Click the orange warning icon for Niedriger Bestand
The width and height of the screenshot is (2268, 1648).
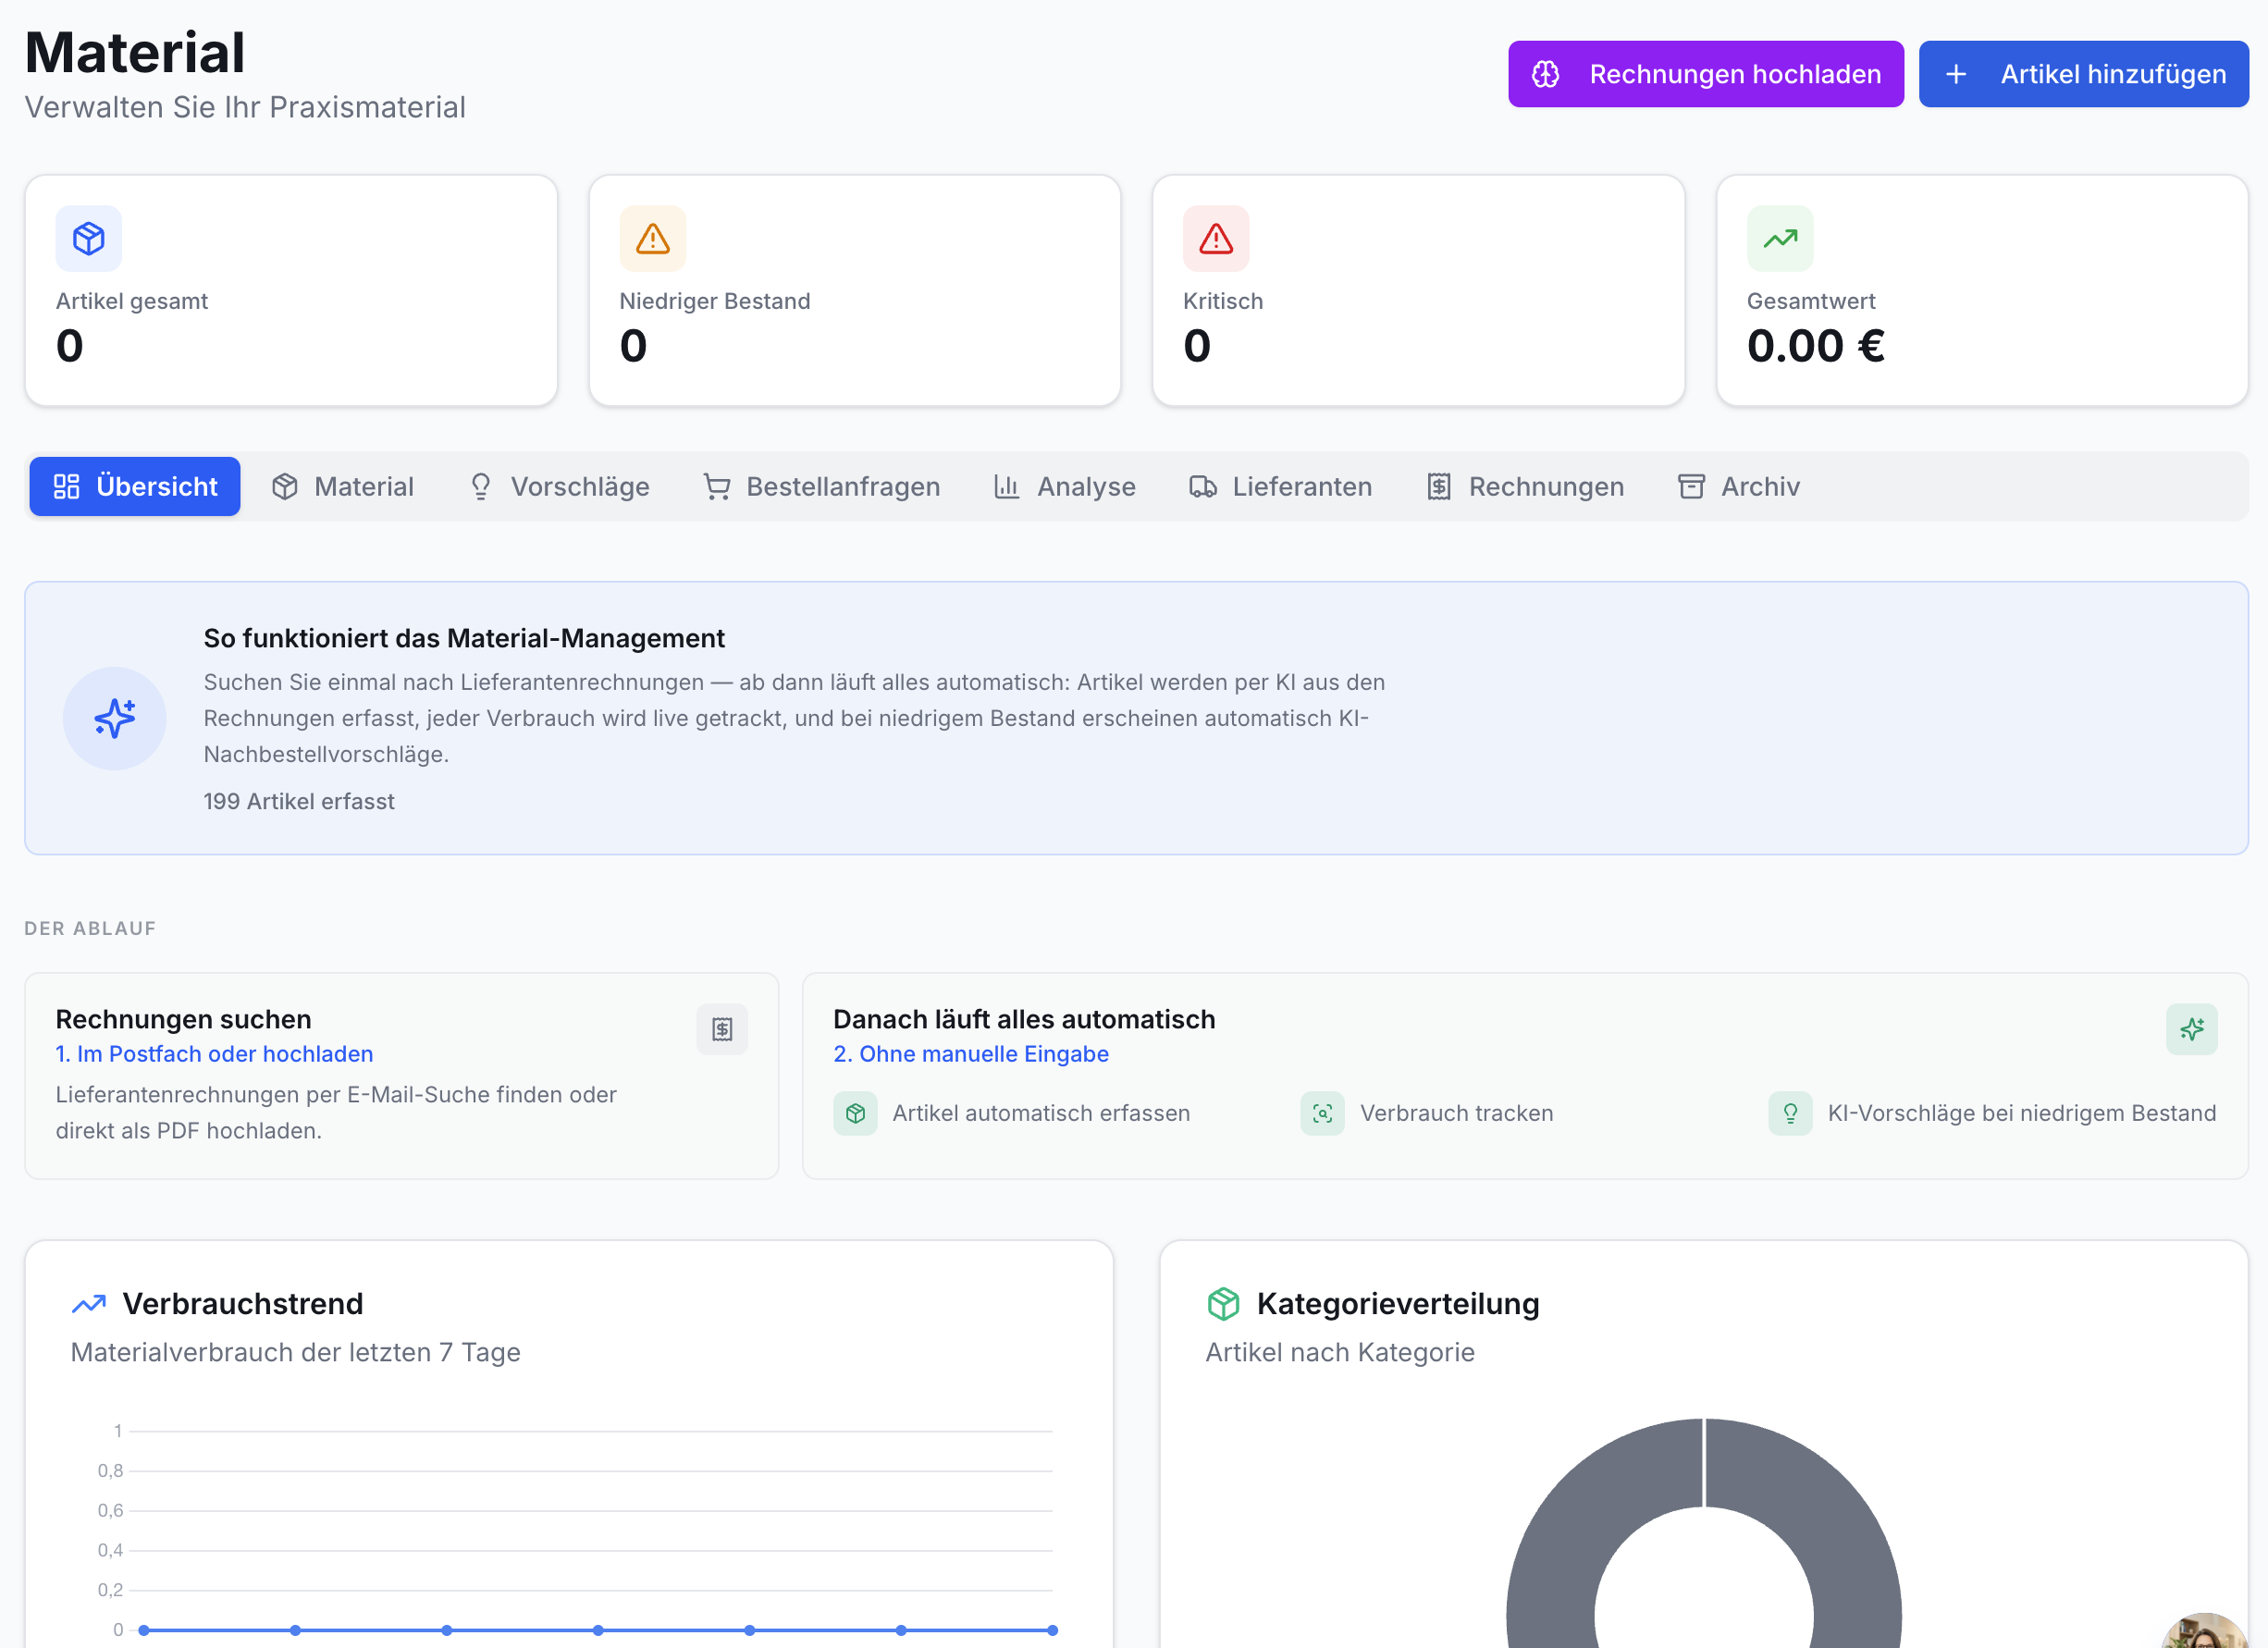(653, 239)
